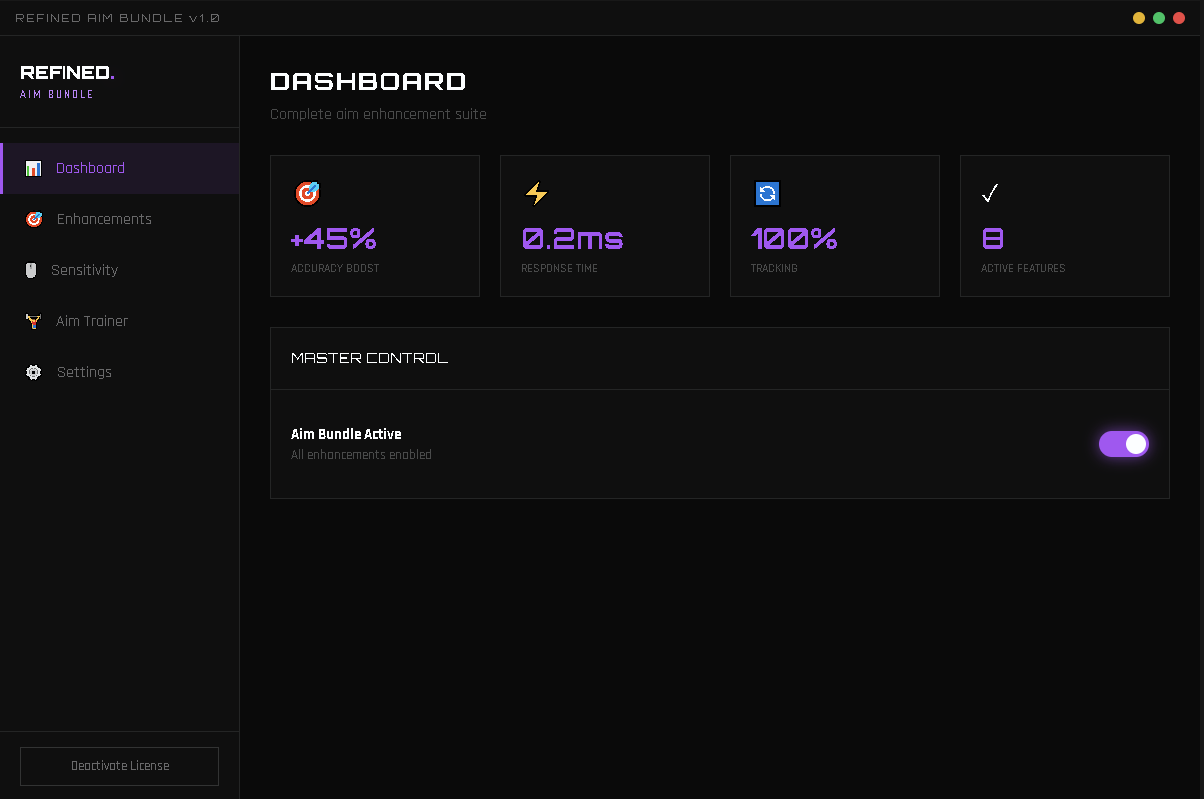Select the 0.2ms Response Time value
The width and height of the screenshot is (1204, 799).
(572, 239)
